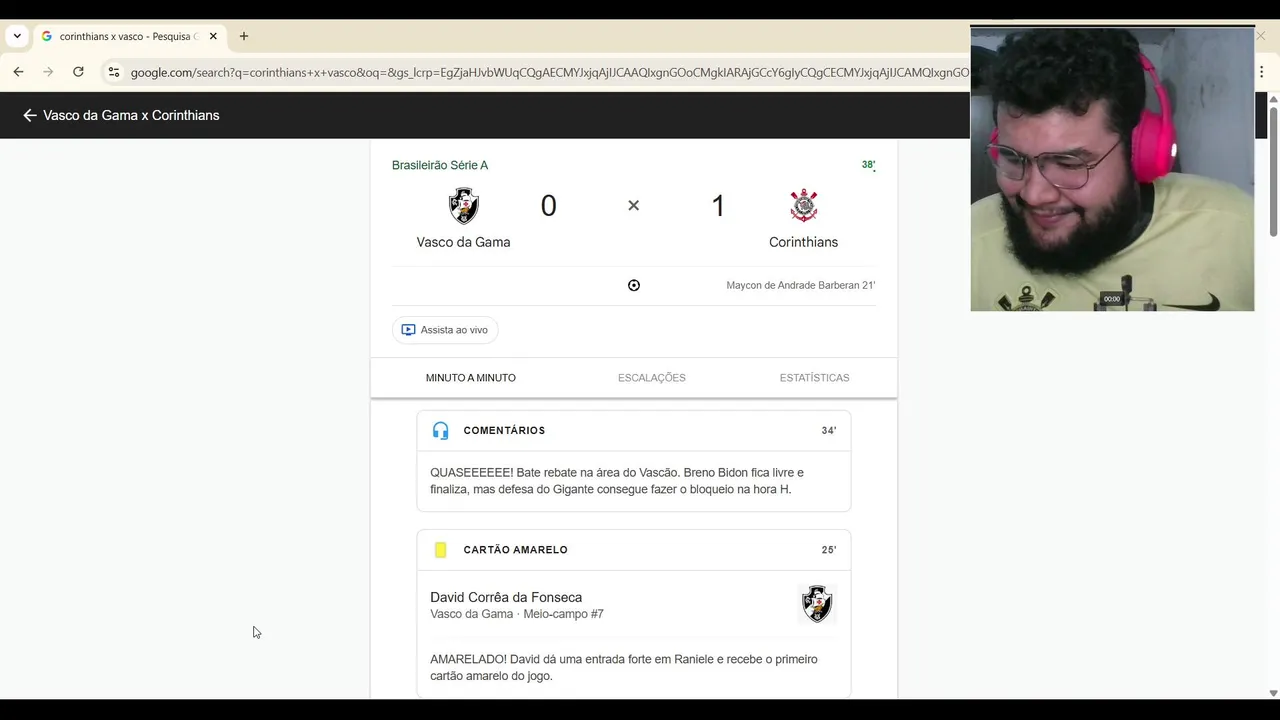View site information icon in address bar
The image size is (1280, 720).
pyautogui.click(x=113, y=72)
